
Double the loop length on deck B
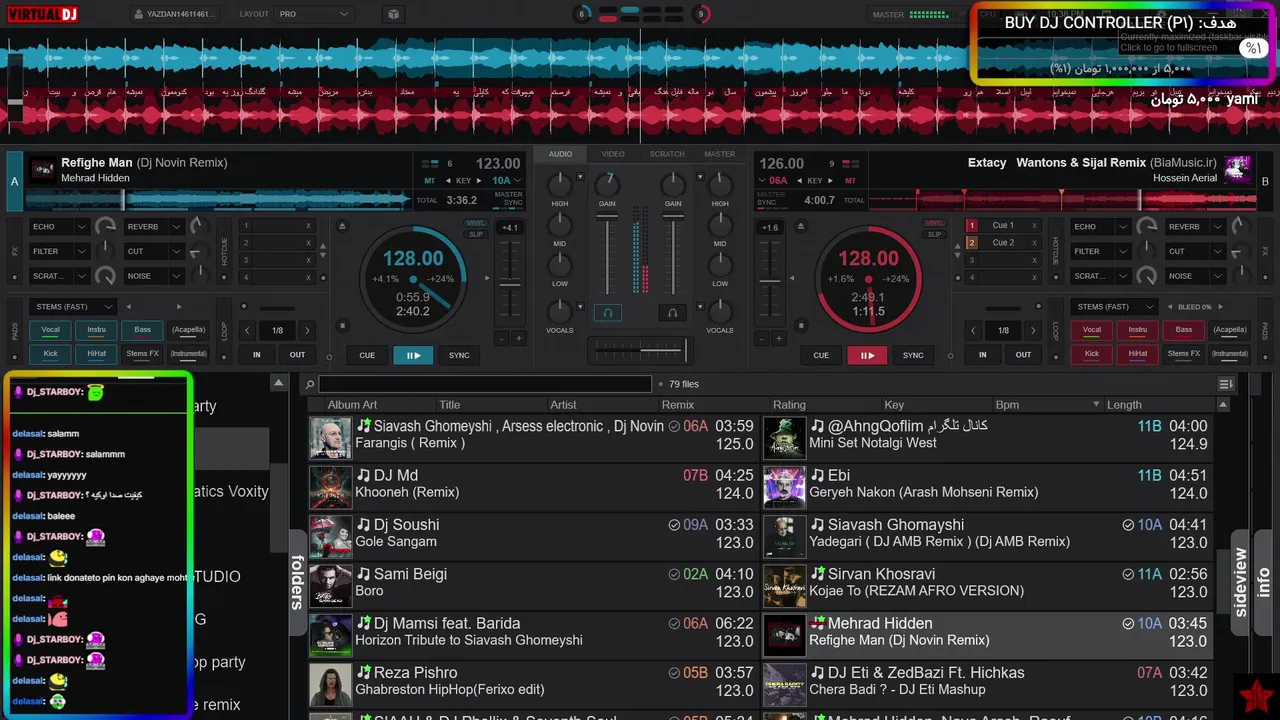1033,330
